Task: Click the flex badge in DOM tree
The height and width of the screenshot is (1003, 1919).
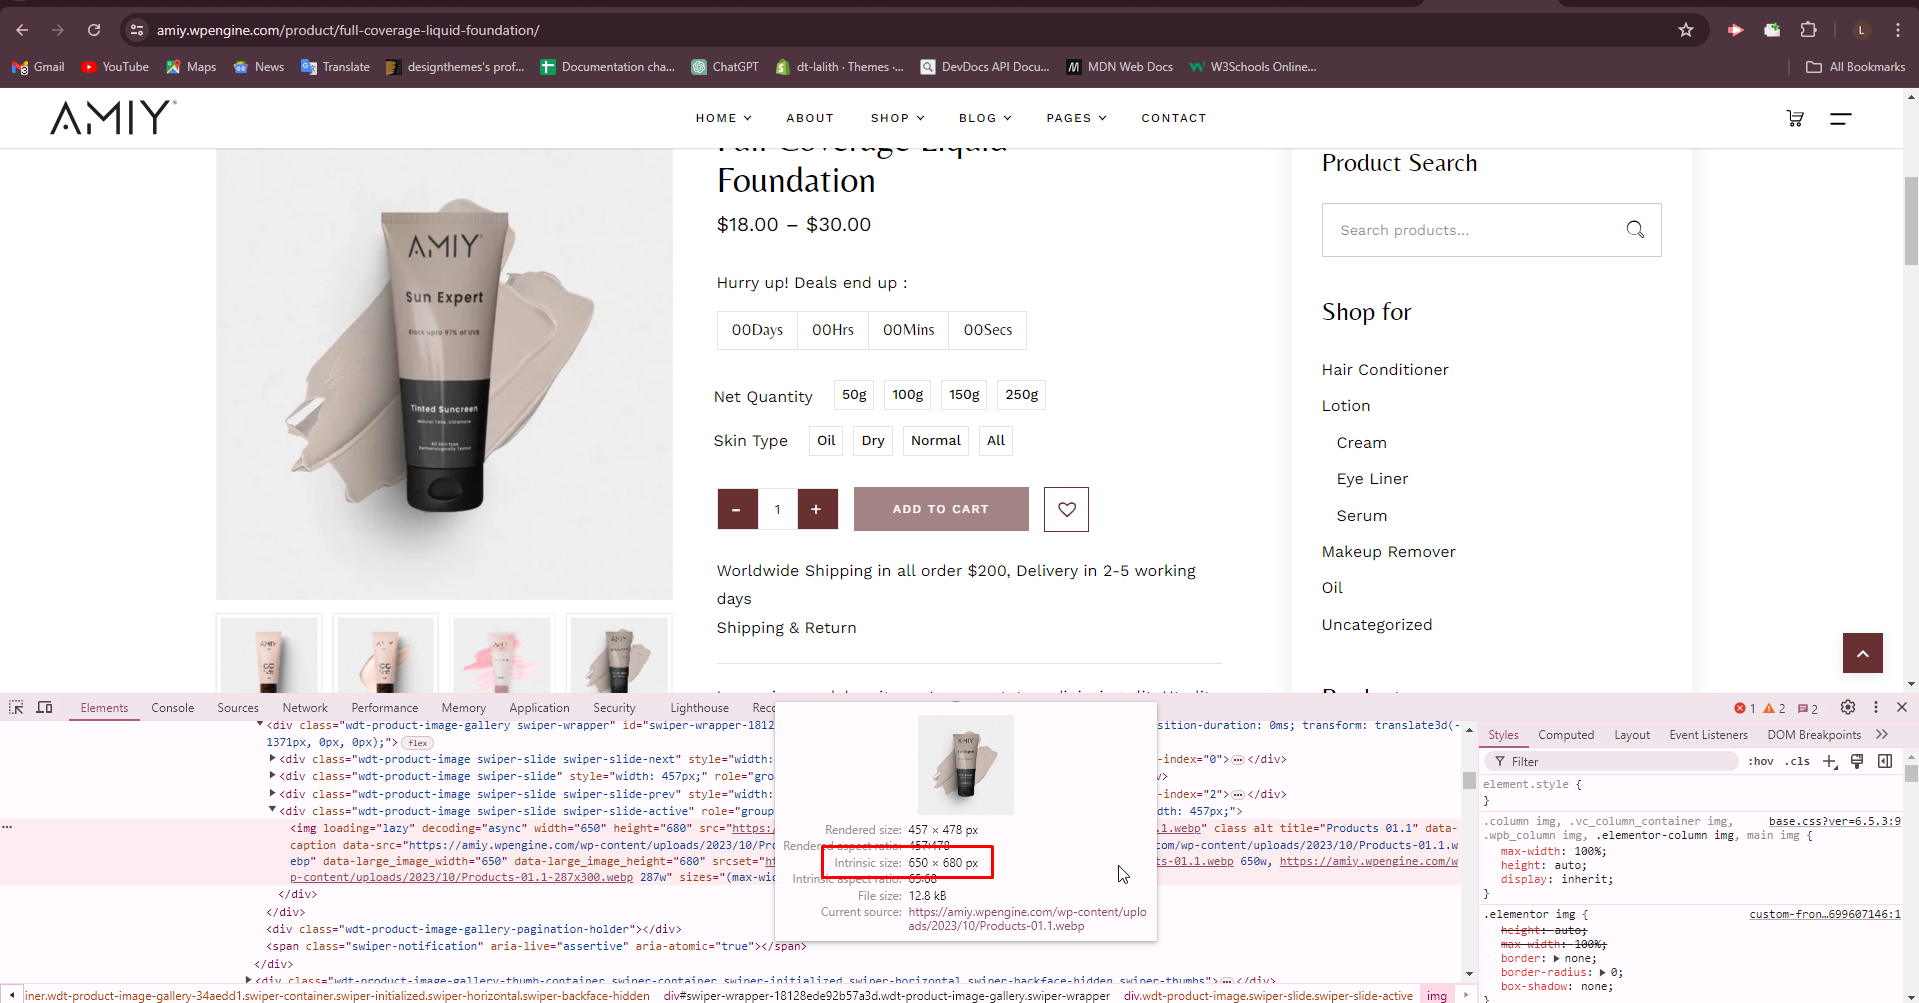Action: pos(418,743)
